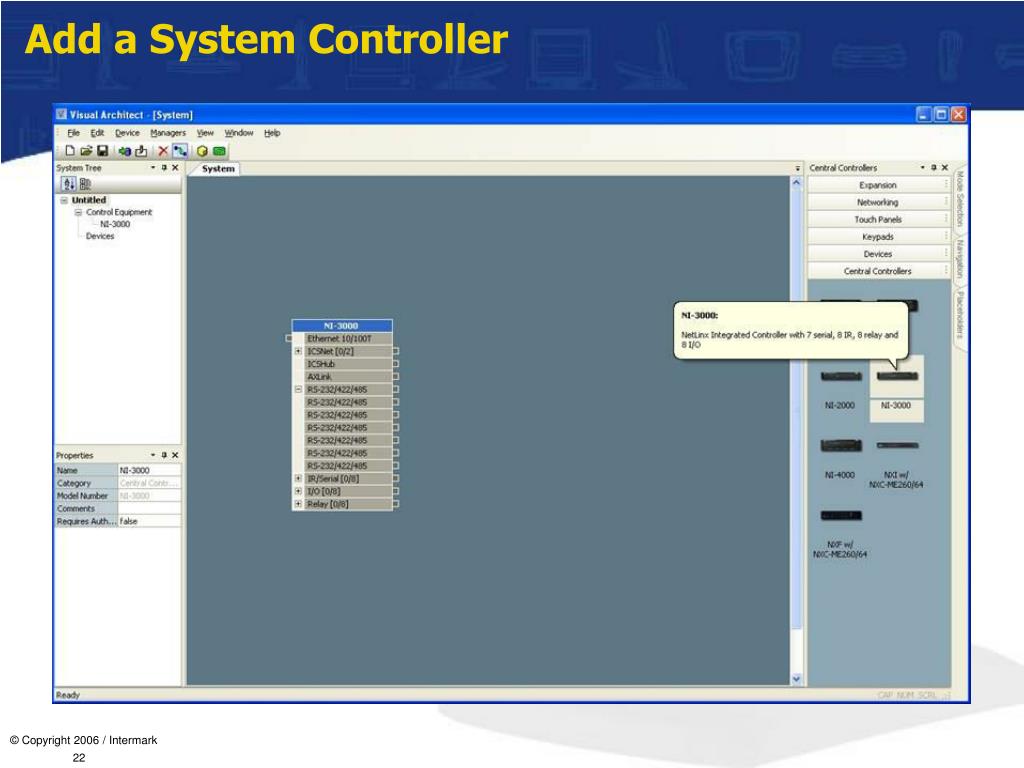Click the canvas scroll down arrow
The width and height of the screenshot is (1024, 768).
tap(796, 679)
